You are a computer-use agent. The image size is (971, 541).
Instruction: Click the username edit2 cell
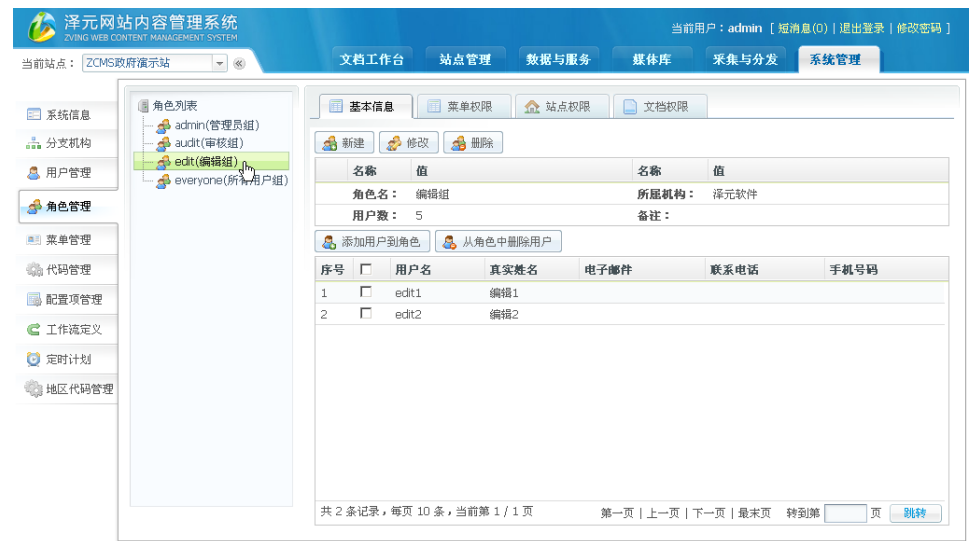[x=408, y=314]
